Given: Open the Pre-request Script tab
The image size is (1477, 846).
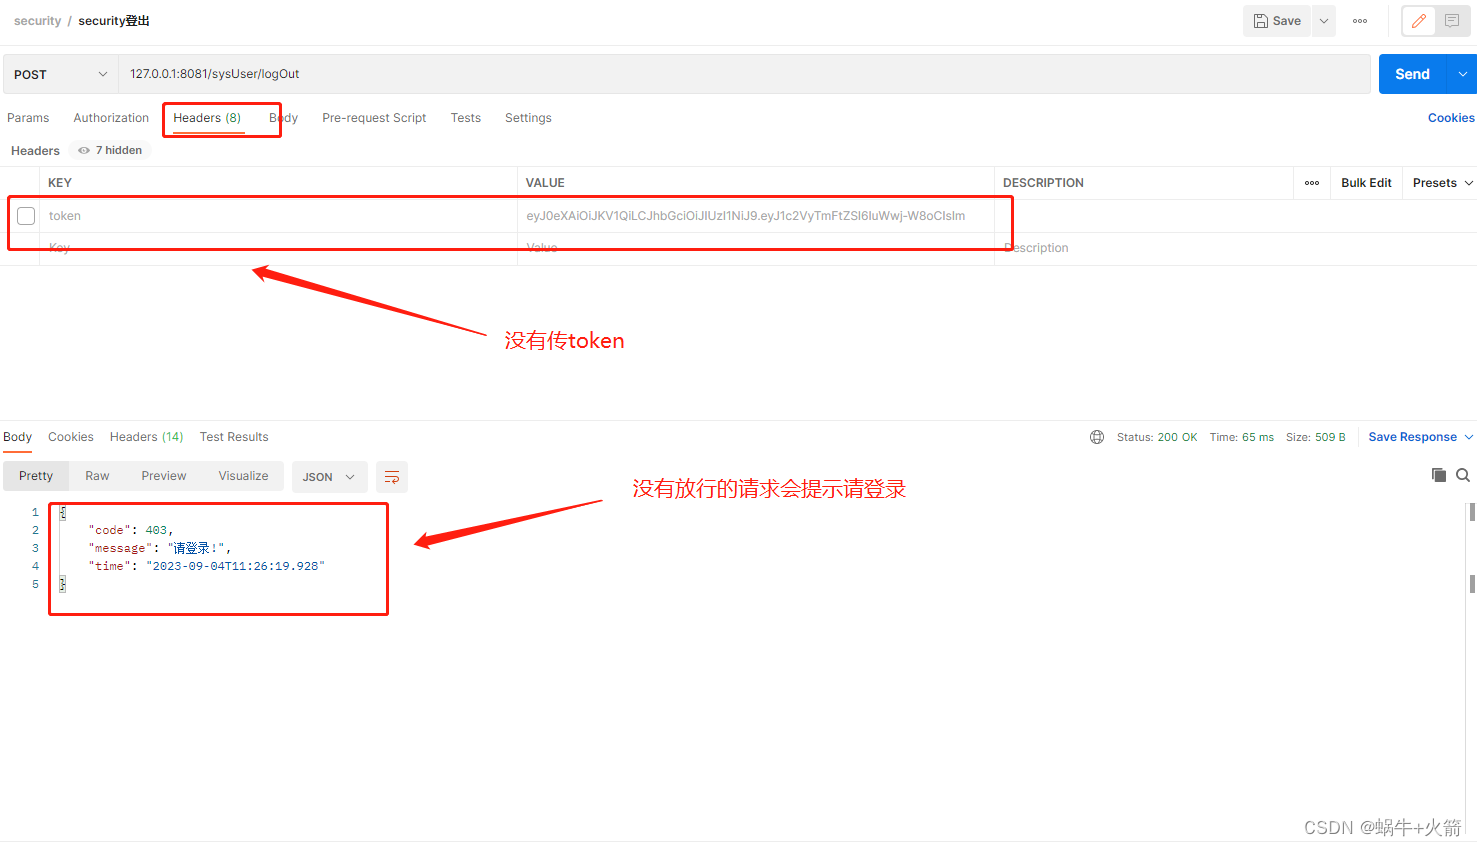Looking at the screenshot, I should pos(374,118).
